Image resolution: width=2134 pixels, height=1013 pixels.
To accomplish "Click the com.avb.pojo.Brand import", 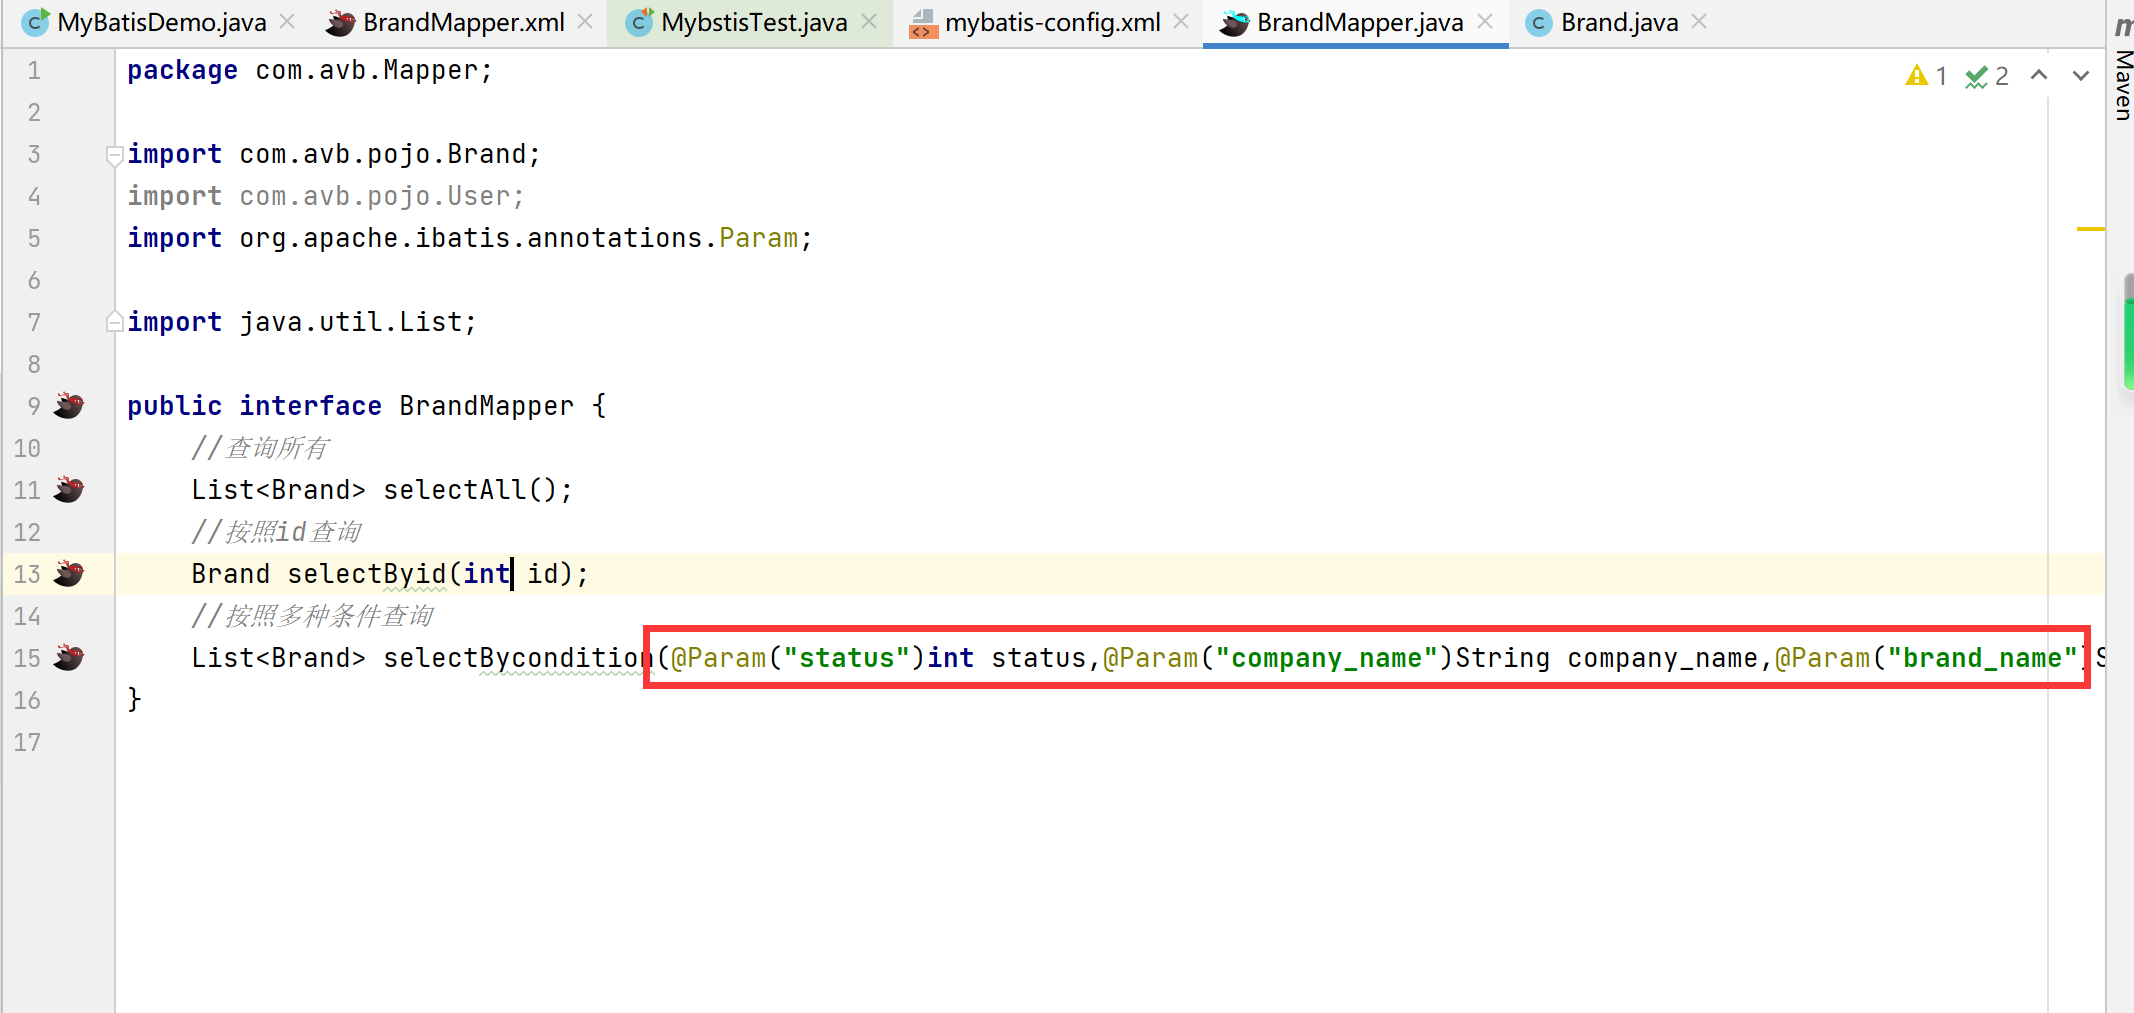I will tap(333, 154).
